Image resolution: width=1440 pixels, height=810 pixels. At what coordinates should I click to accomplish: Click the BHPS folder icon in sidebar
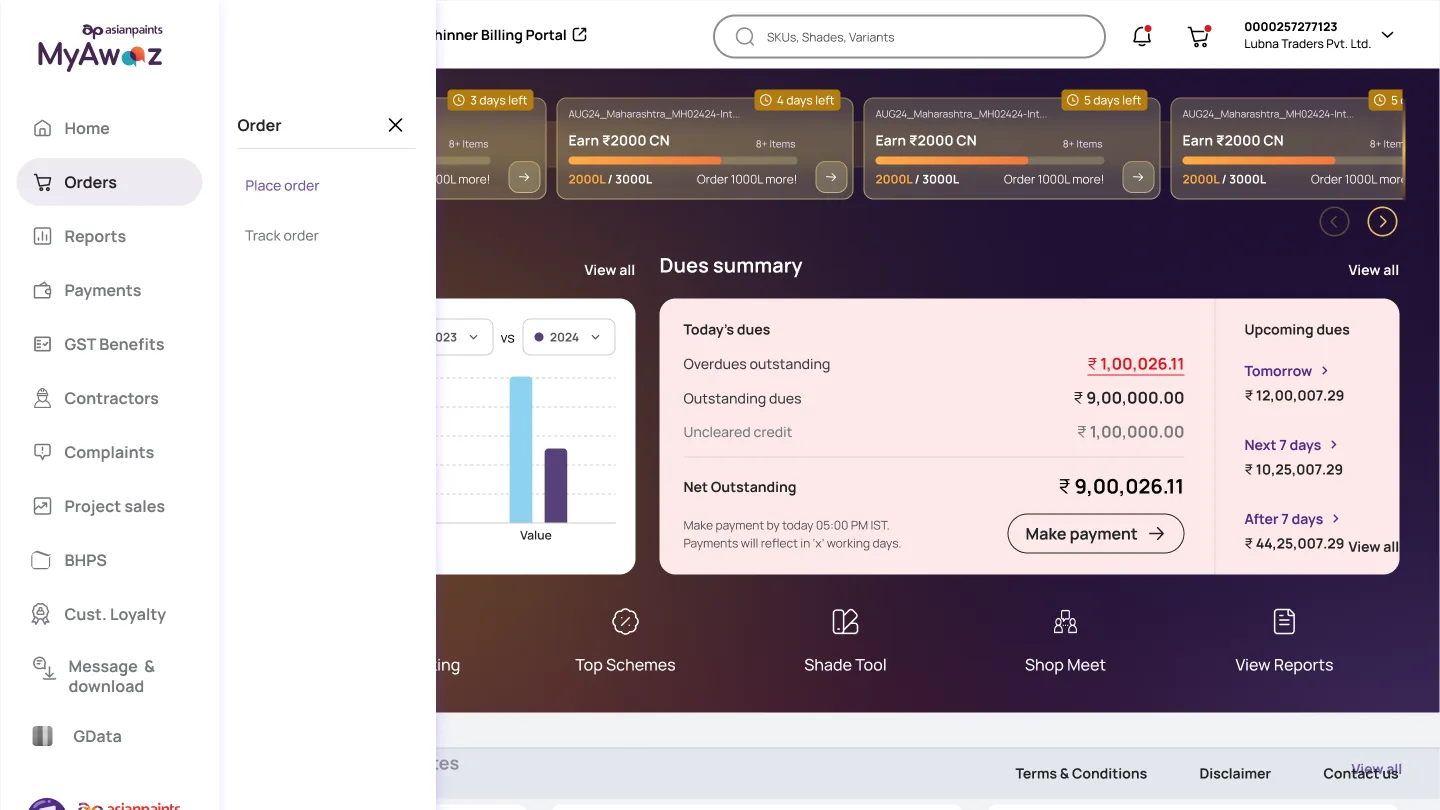point(41,560)
